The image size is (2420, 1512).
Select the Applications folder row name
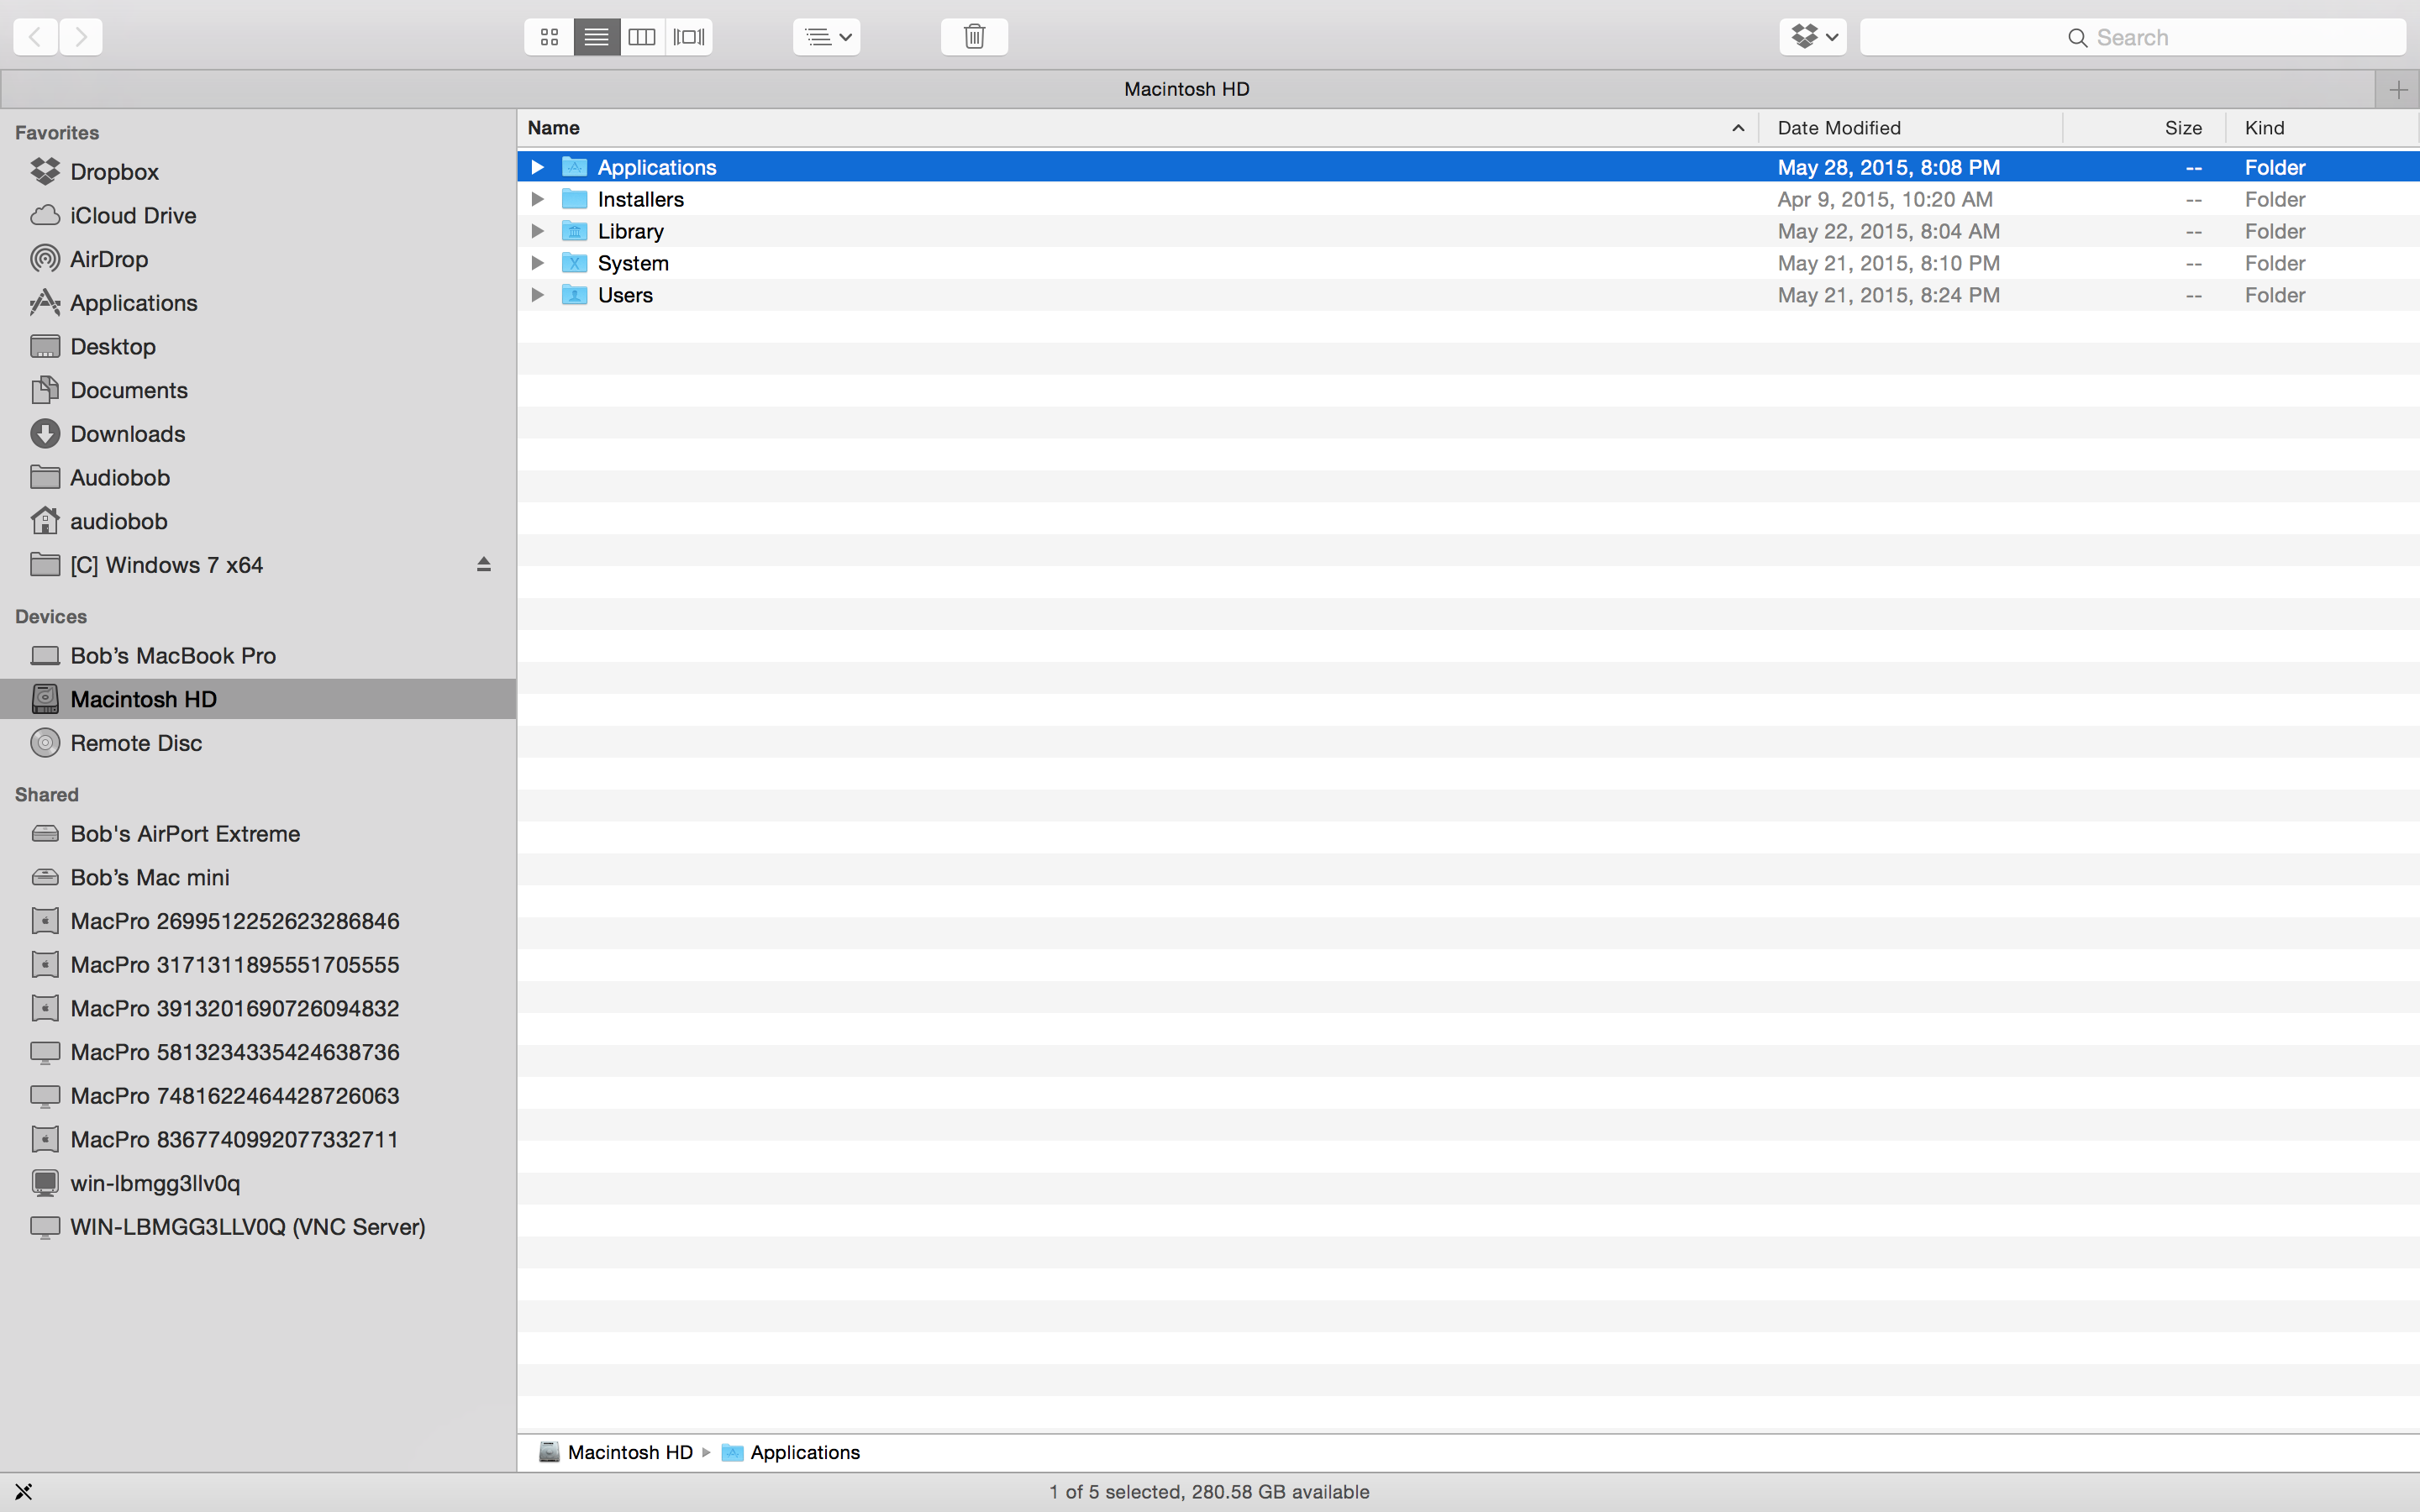tap(657, 167)
